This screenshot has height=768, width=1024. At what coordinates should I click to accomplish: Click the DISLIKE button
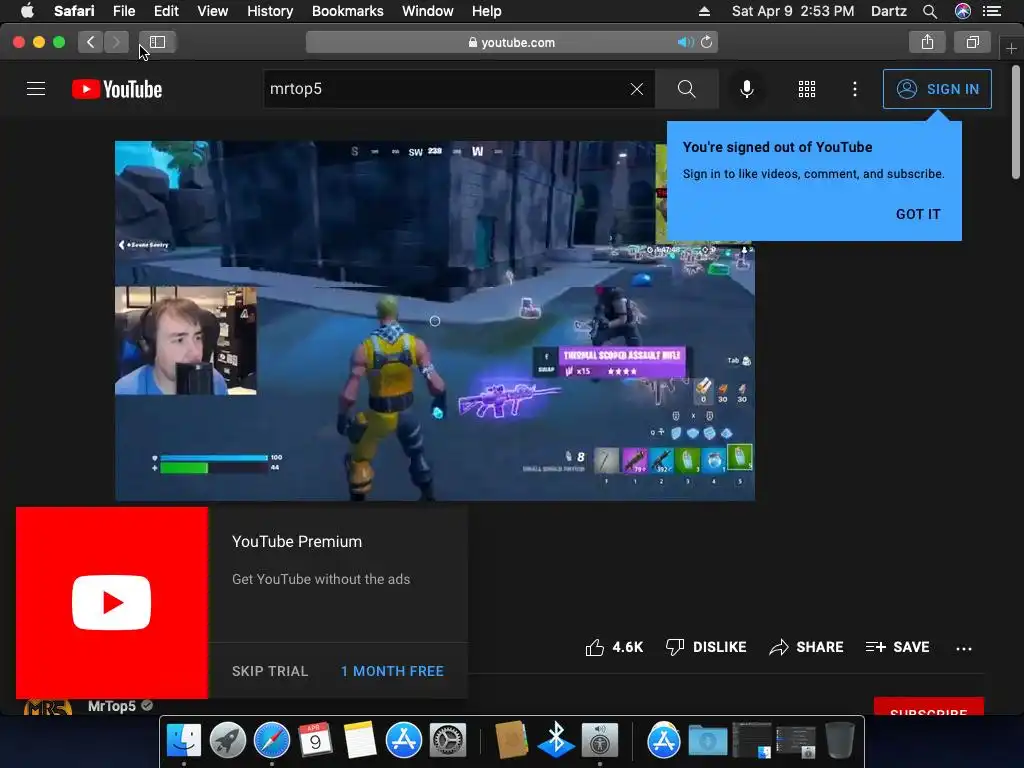(x=706, y=647)
